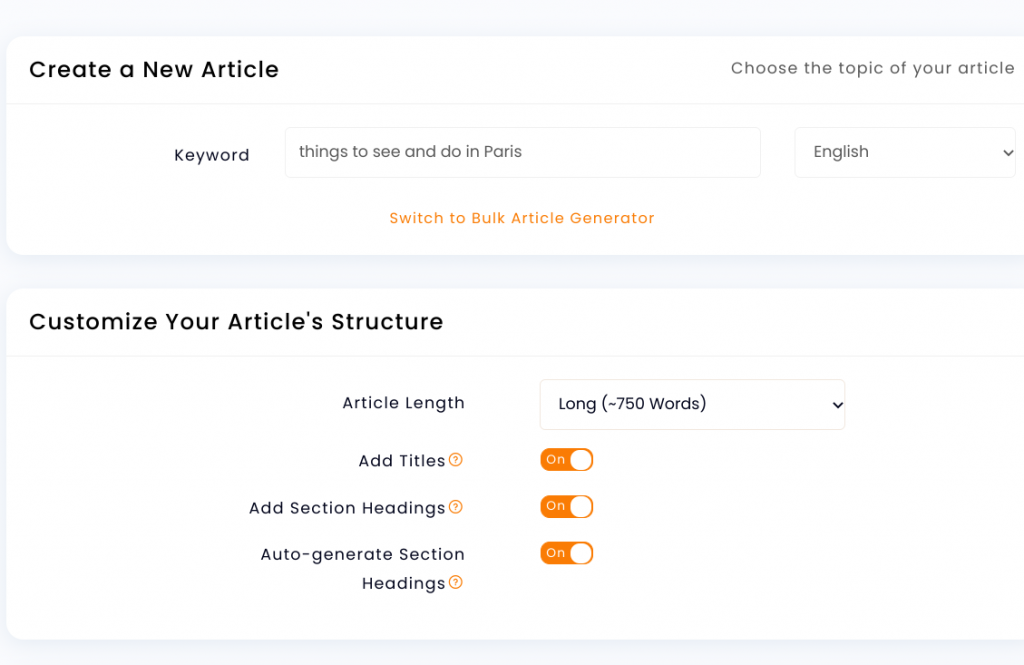Click the Auto-generate Section label text
1024x665 pixels.
point(362,555)
